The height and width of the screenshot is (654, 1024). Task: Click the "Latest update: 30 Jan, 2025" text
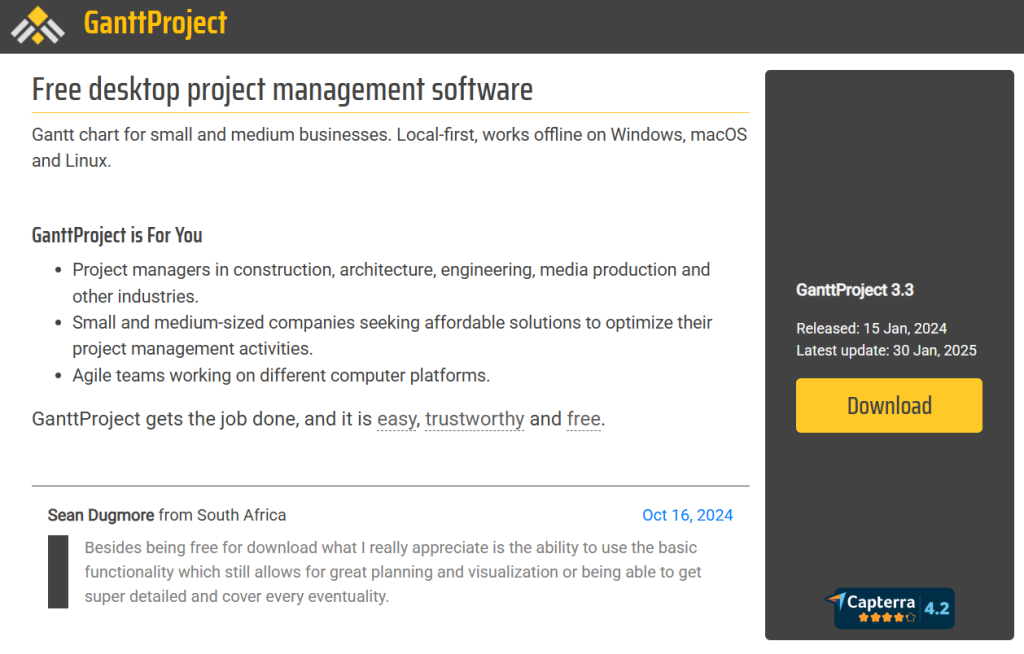coord(886,350)
